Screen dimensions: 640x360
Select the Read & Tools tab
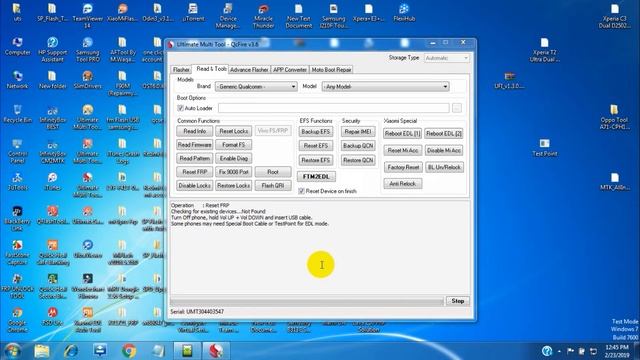211,69
